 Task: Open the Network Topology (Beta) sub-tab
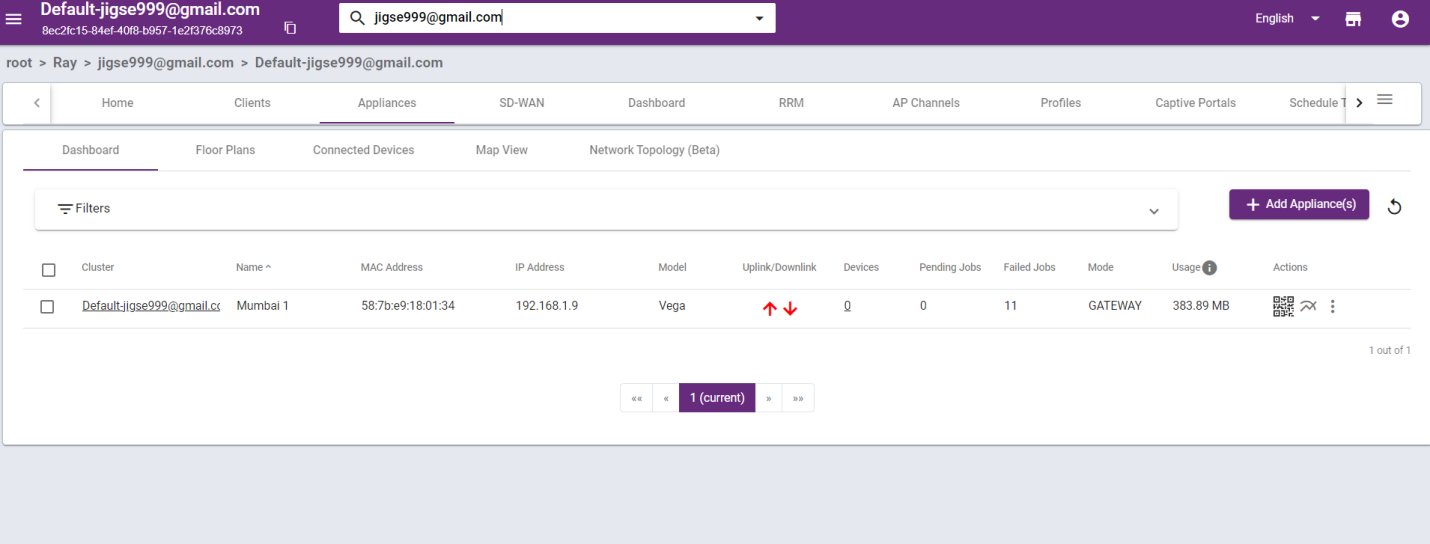(x=654, y=150)
